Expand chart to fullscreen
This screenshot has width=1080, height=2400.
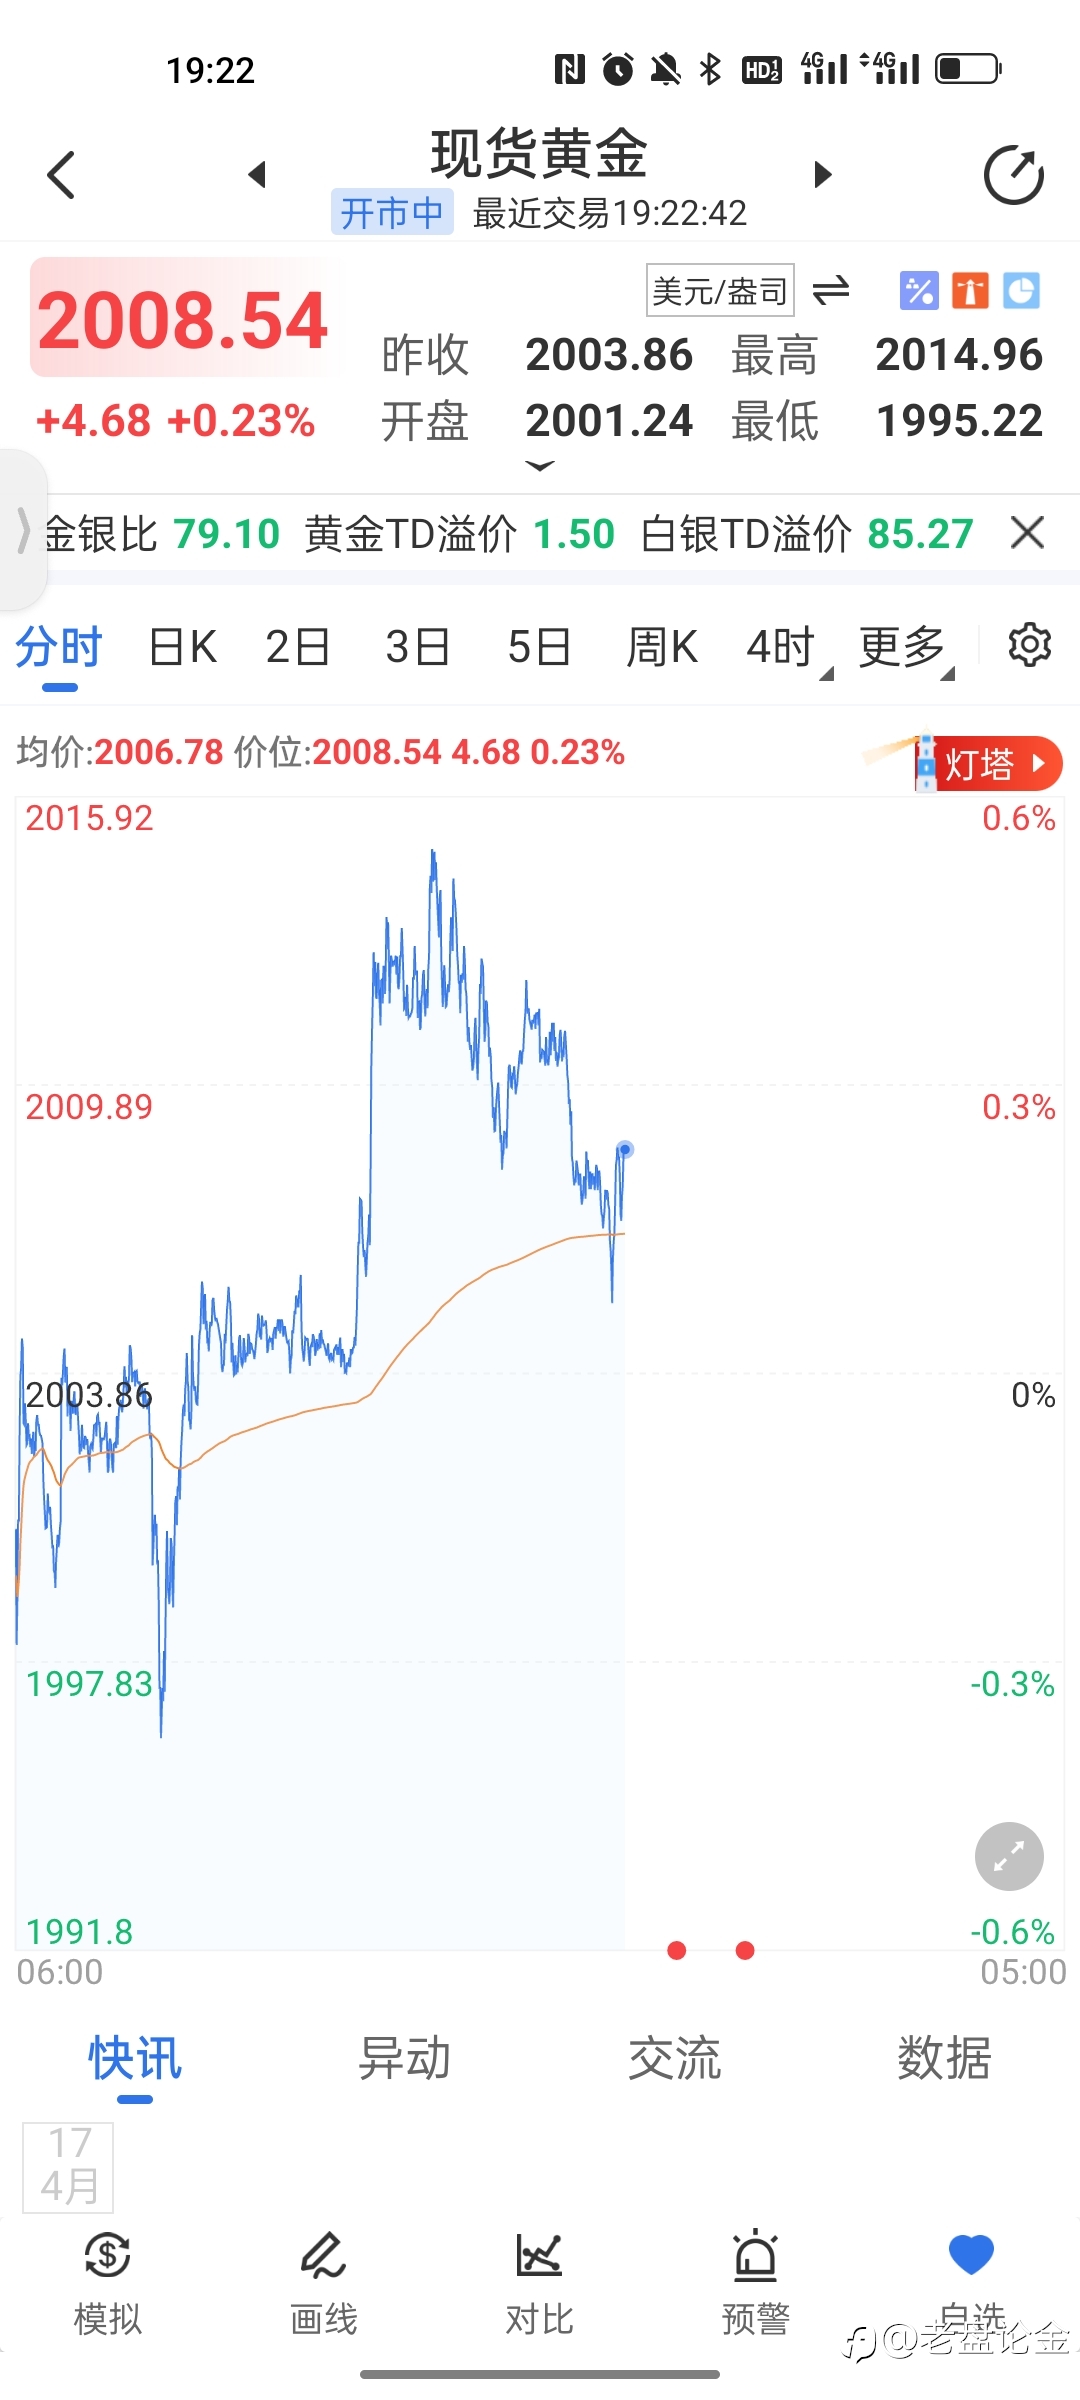click(1009, 1856)
